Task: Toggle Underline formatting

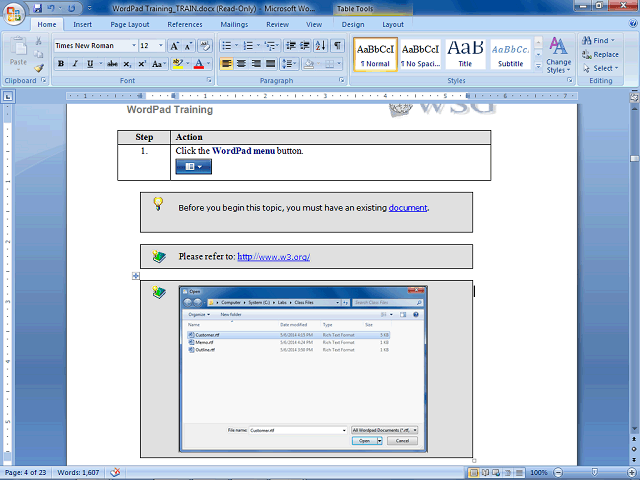Action: [90, 64]
